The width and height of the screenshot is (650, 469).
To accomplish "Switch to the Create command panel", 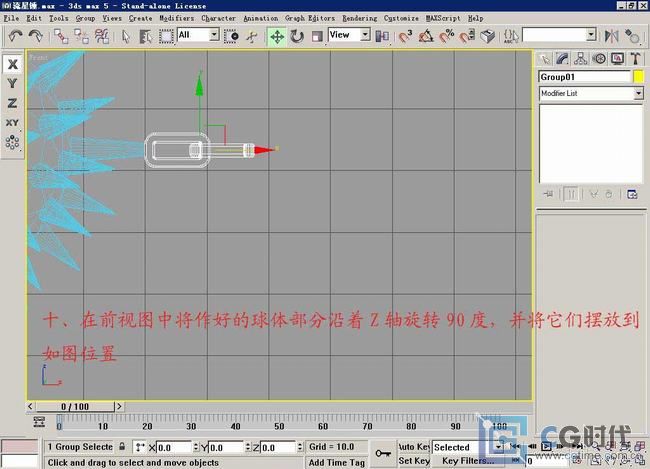I will pyautogui.click(x=545, y=59).
